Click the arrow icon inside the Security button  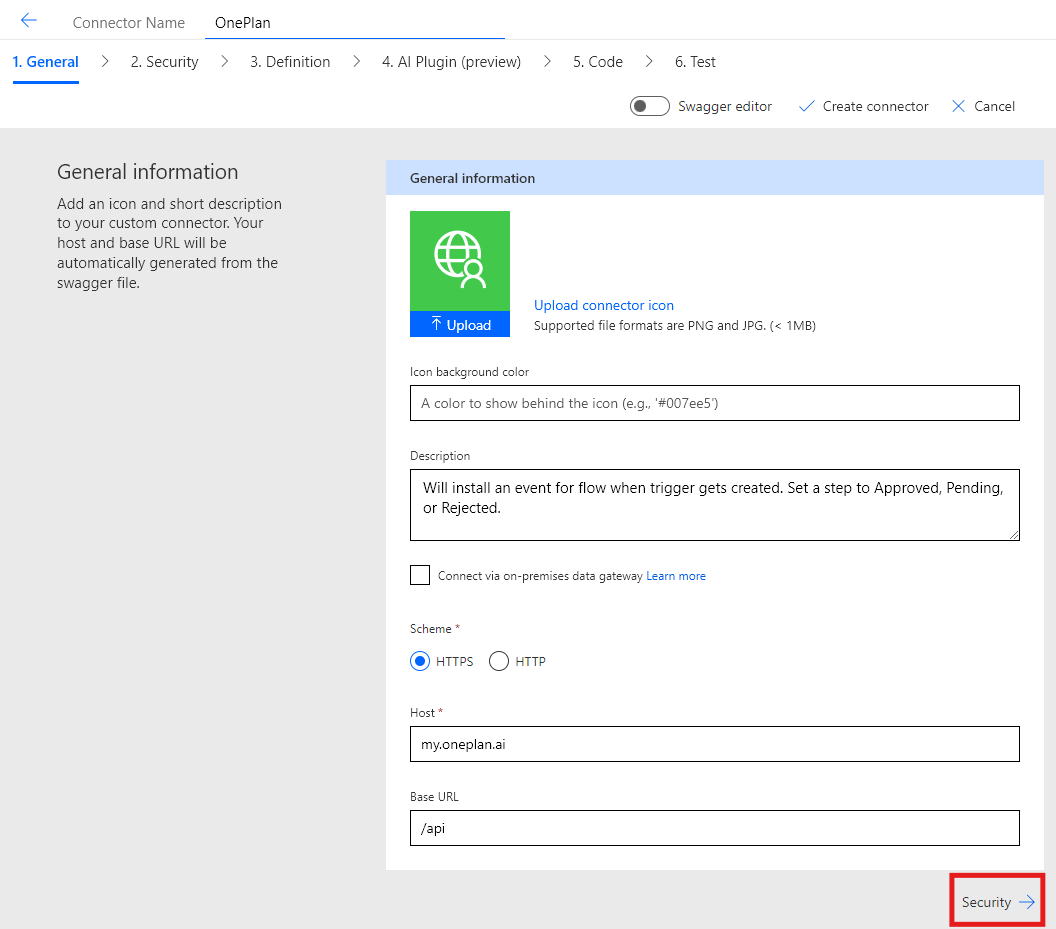coord(1025,901)
